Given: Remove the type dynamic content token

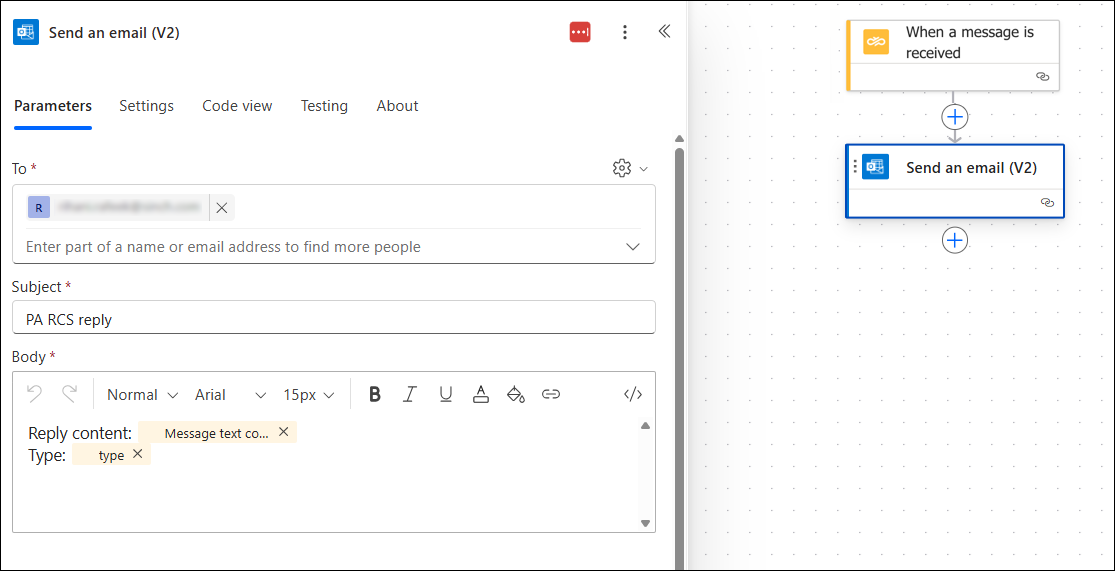Looking at the screenshot, I should point(137,454).
